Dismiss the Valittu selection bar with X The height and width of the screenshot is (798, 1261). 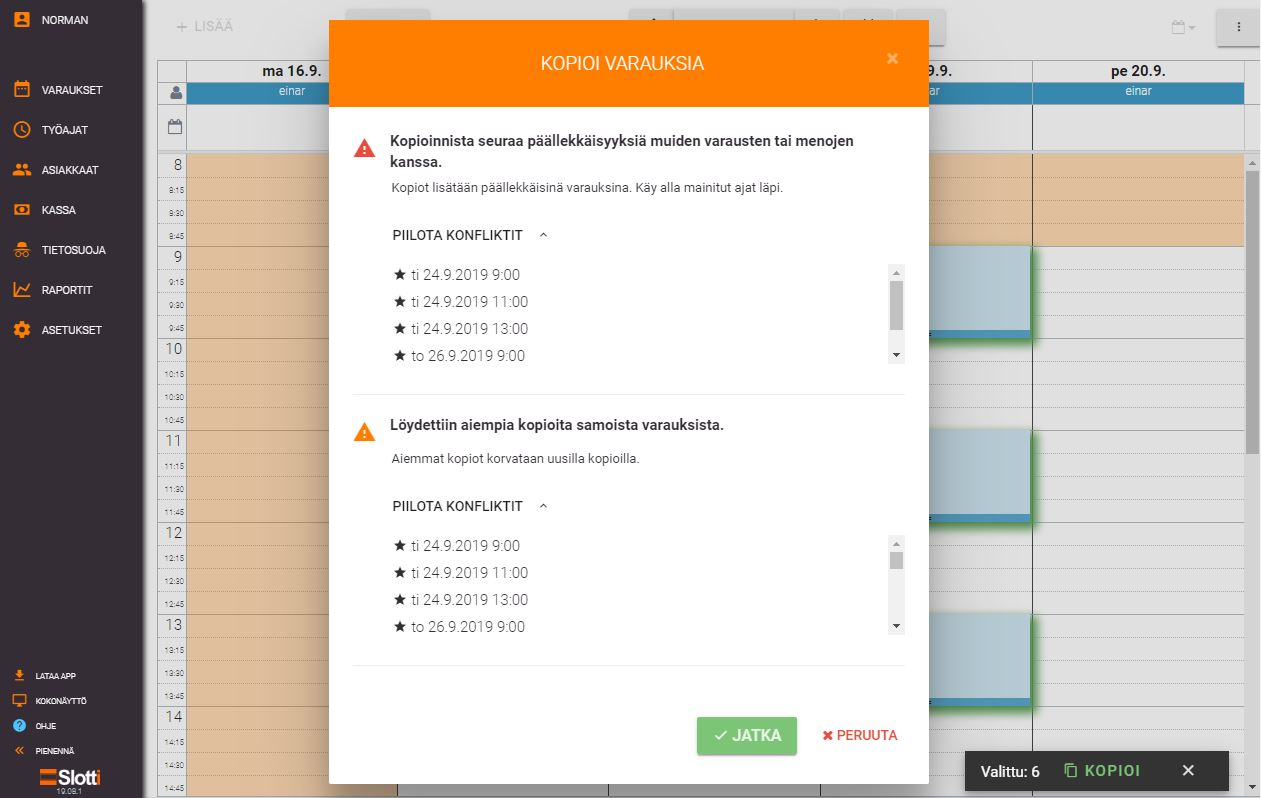[1188, 771]
